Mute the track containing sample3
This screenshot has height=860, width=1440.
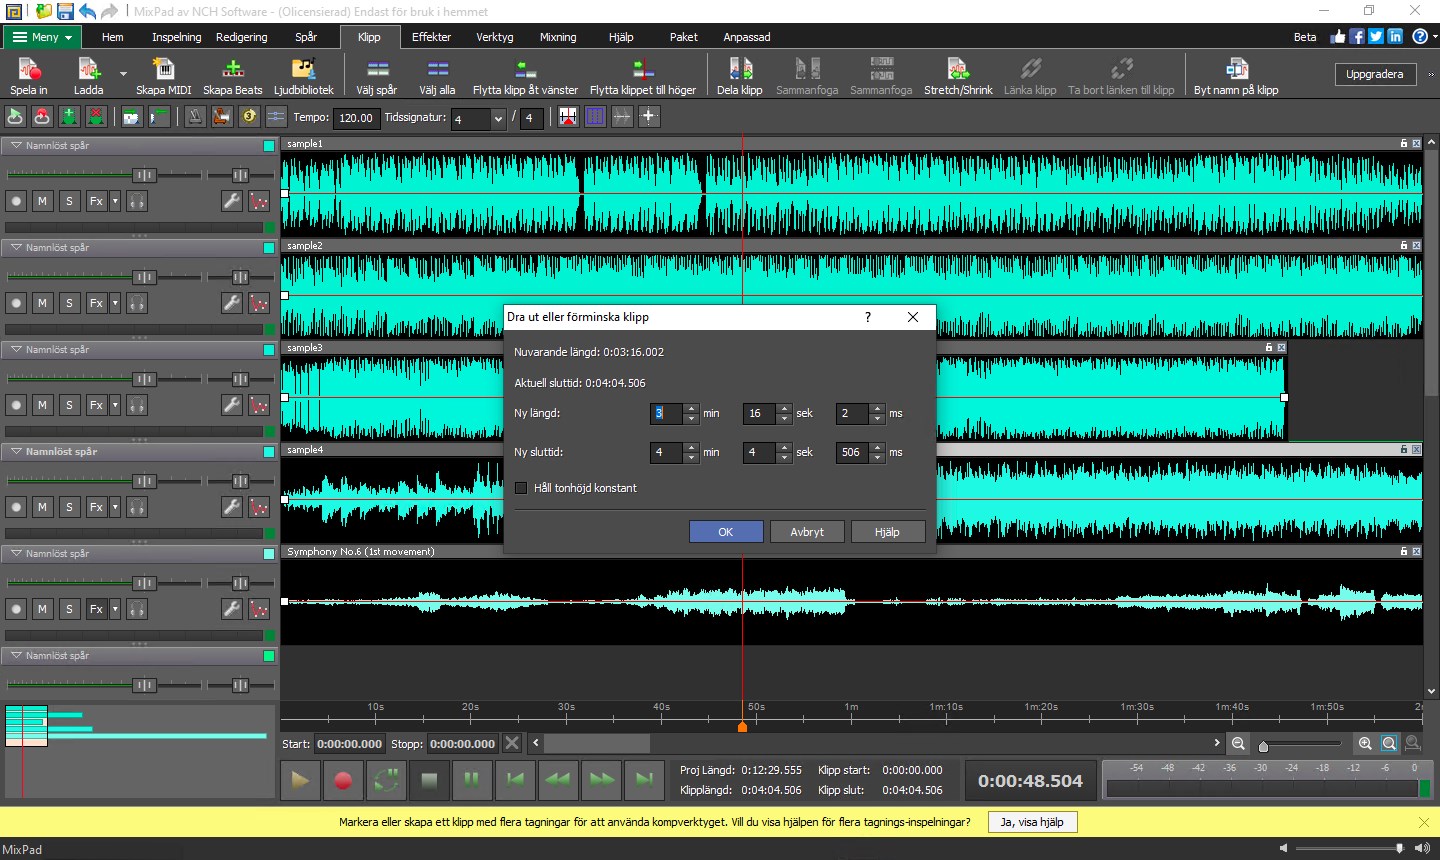(x=42, y=405)
